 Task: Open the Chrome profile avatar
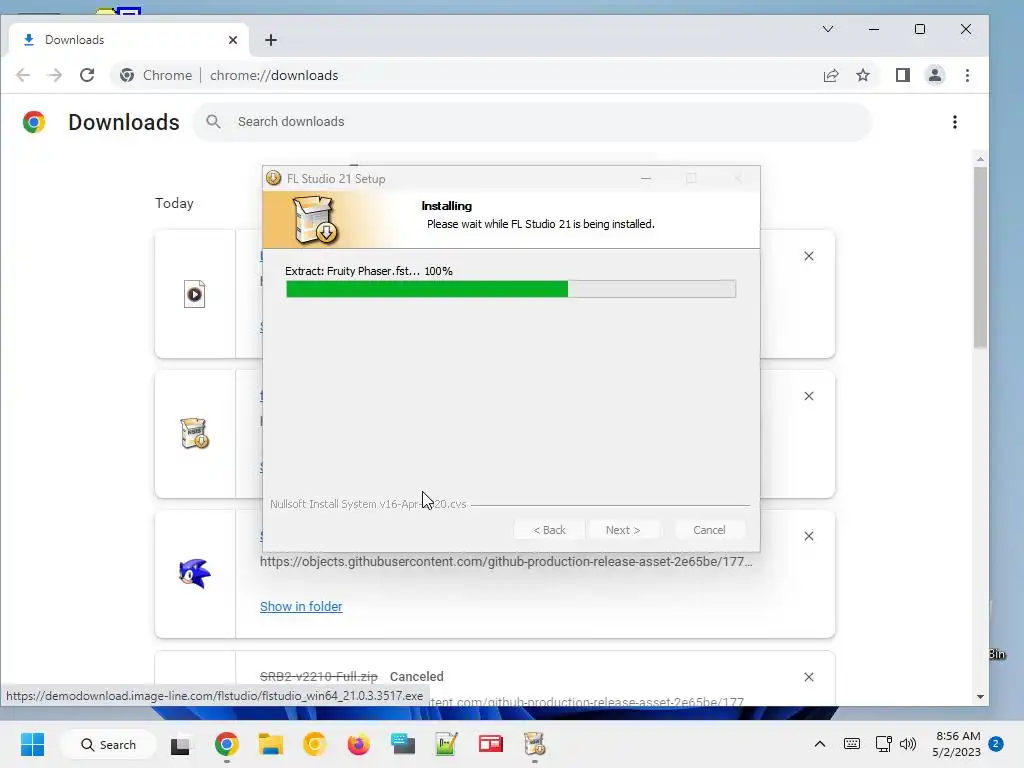coord(935,75)
